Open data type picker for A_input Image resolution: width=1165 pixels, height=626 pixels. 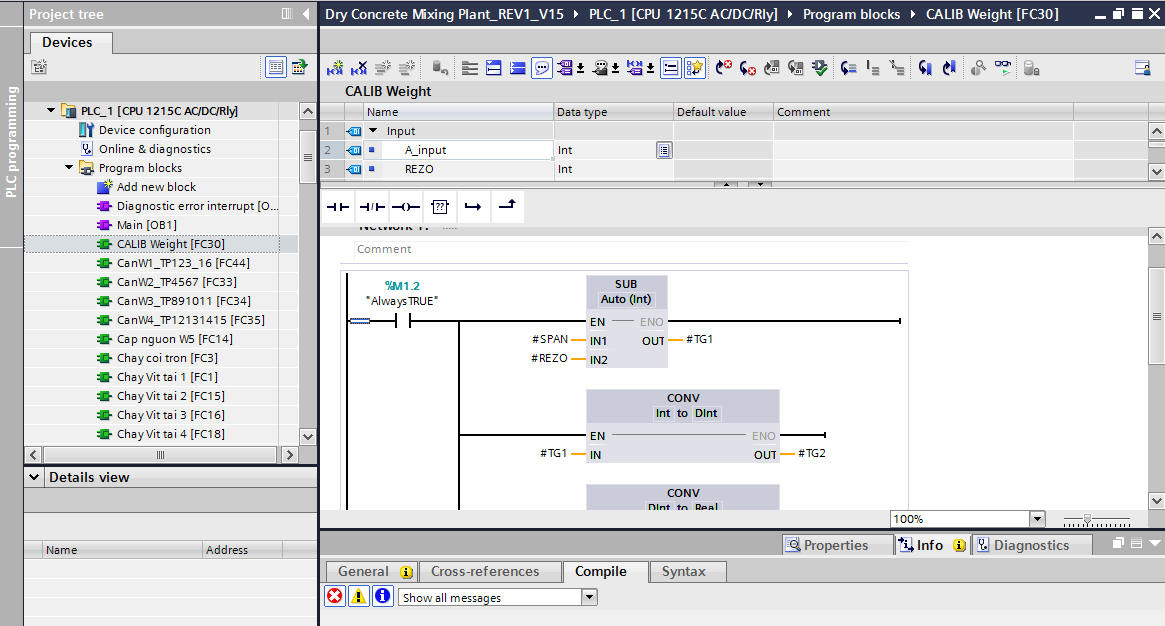tap(664, 150)
